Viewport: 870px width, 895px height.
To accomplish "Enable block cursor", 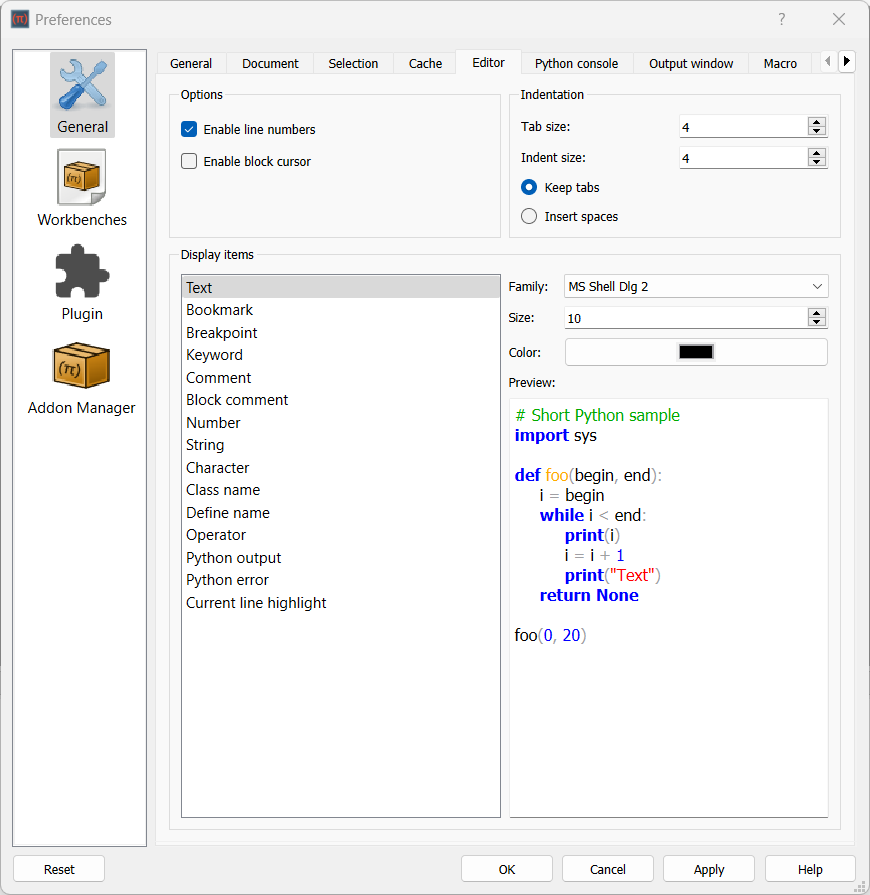I will [x=189, y=160].
